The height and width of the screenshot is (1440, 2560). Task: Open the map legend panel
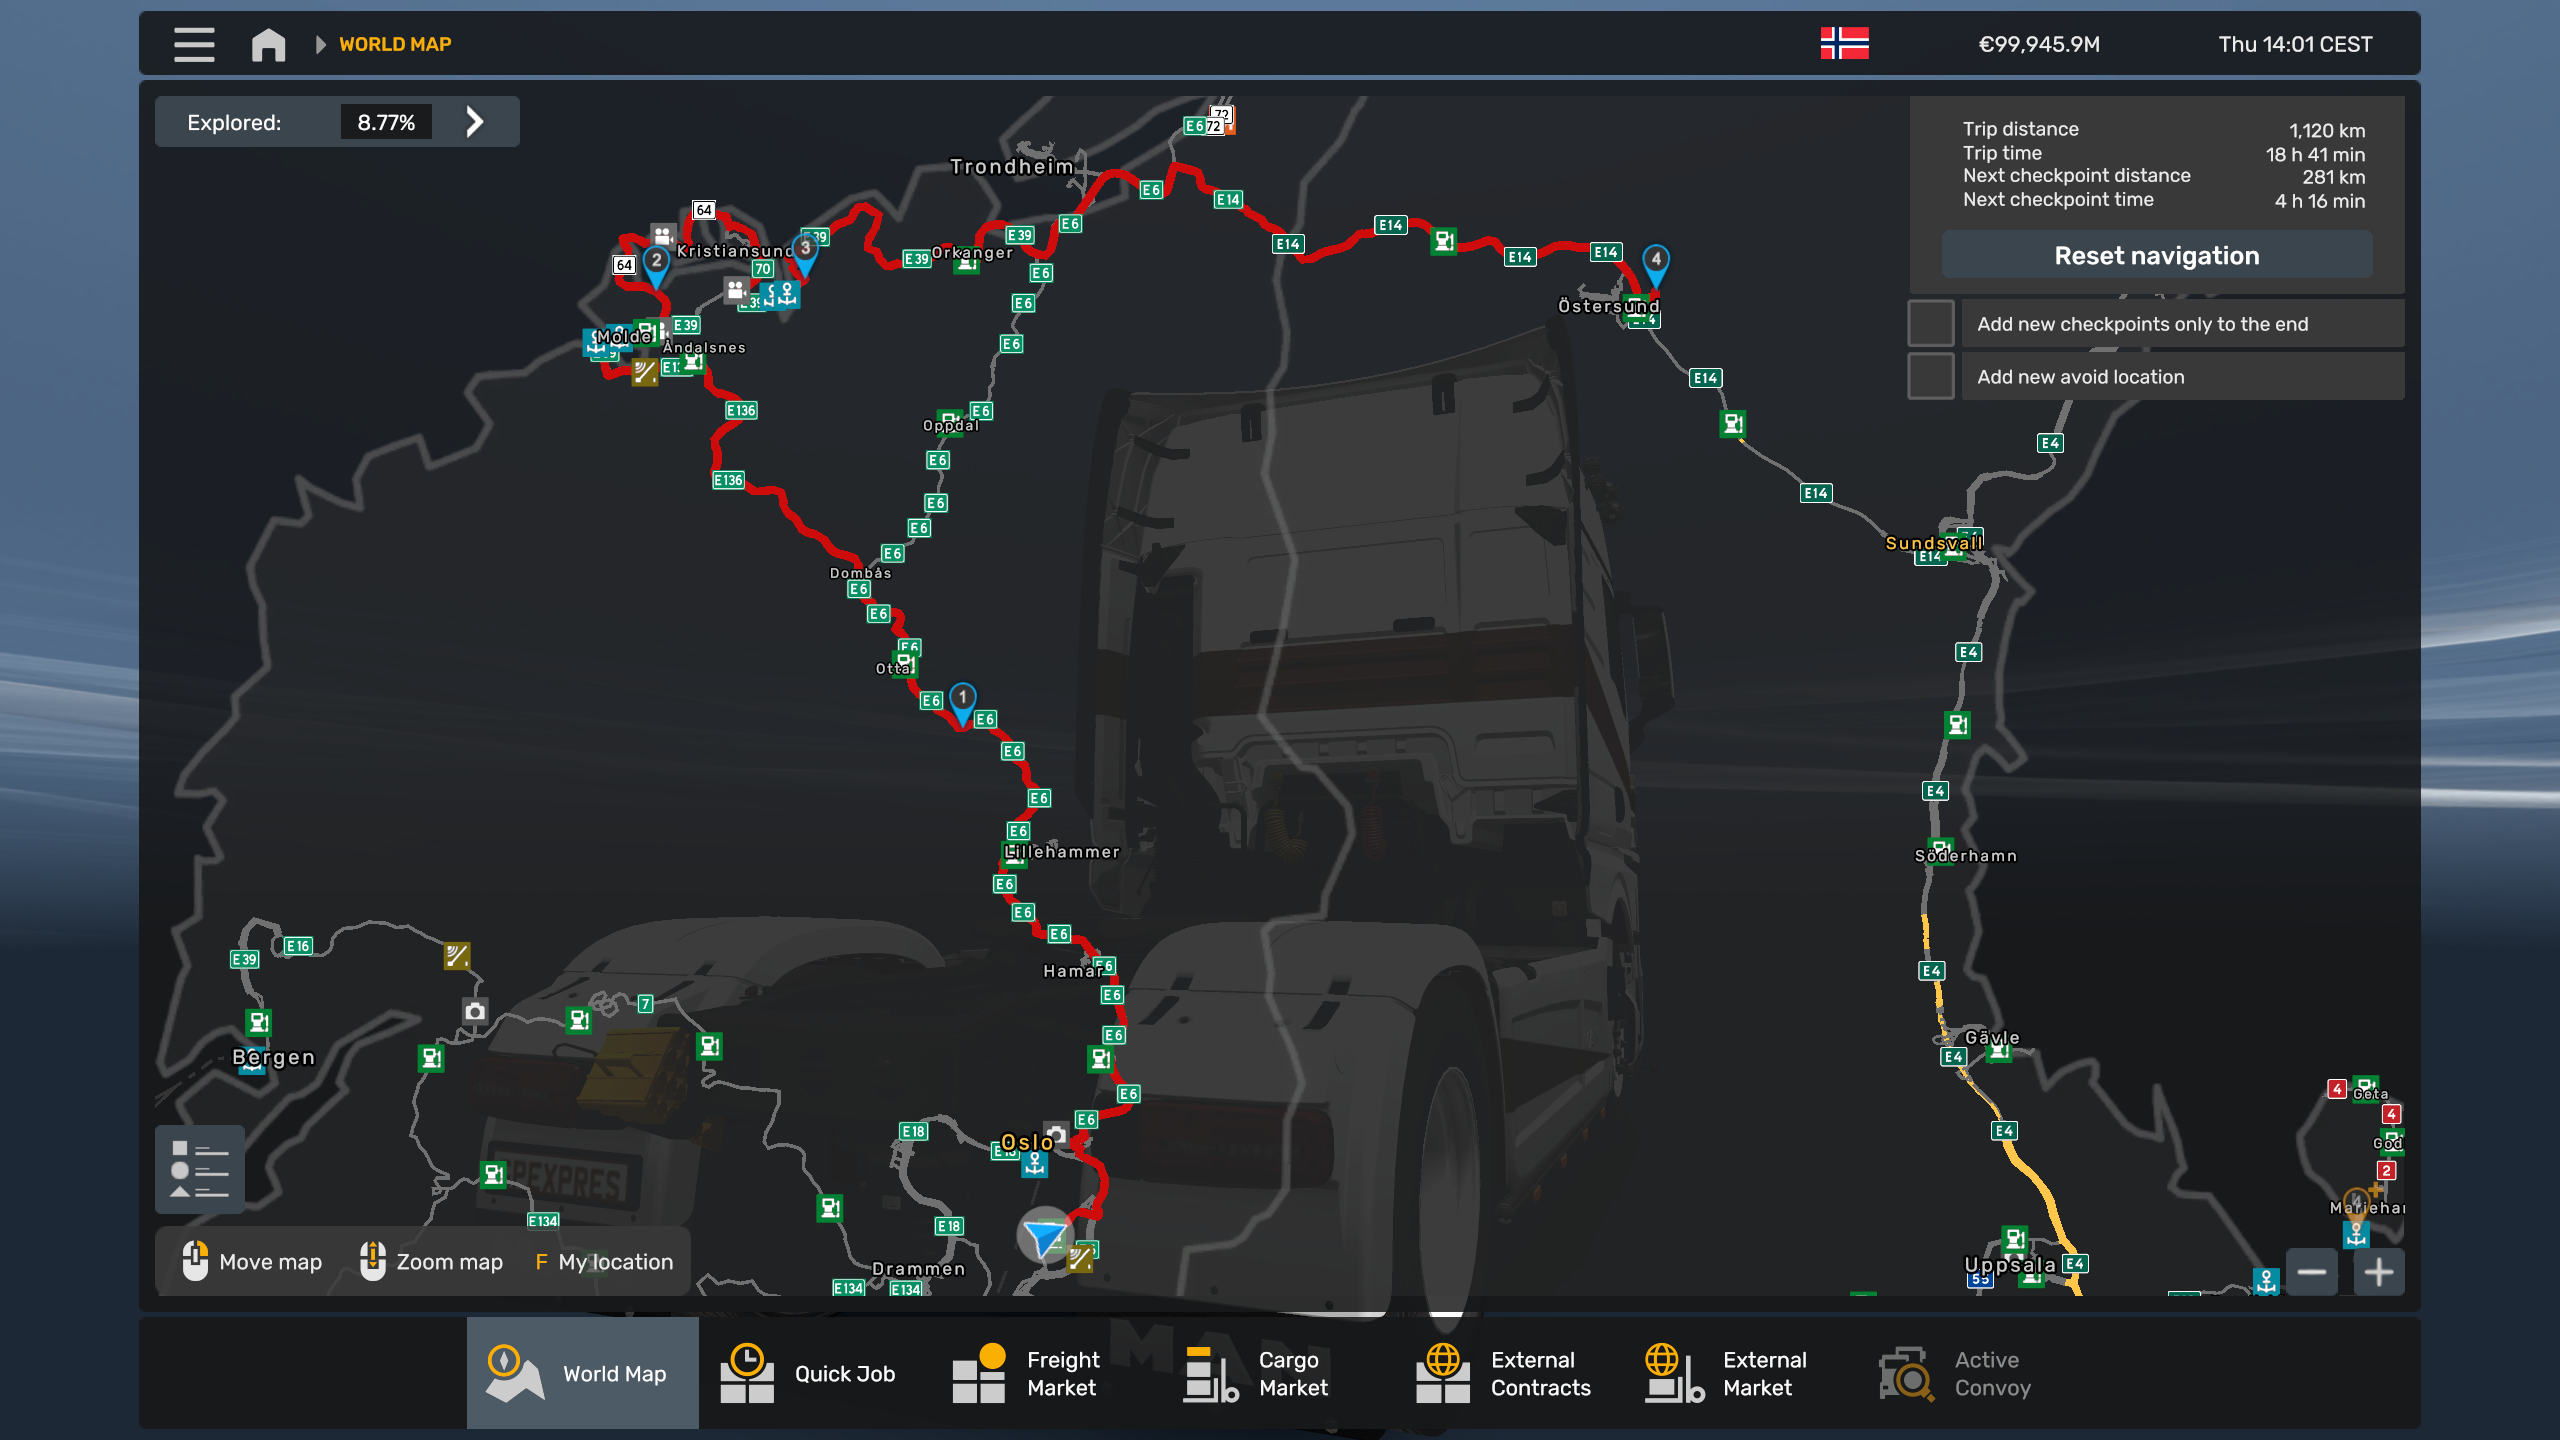(199, 1168)
